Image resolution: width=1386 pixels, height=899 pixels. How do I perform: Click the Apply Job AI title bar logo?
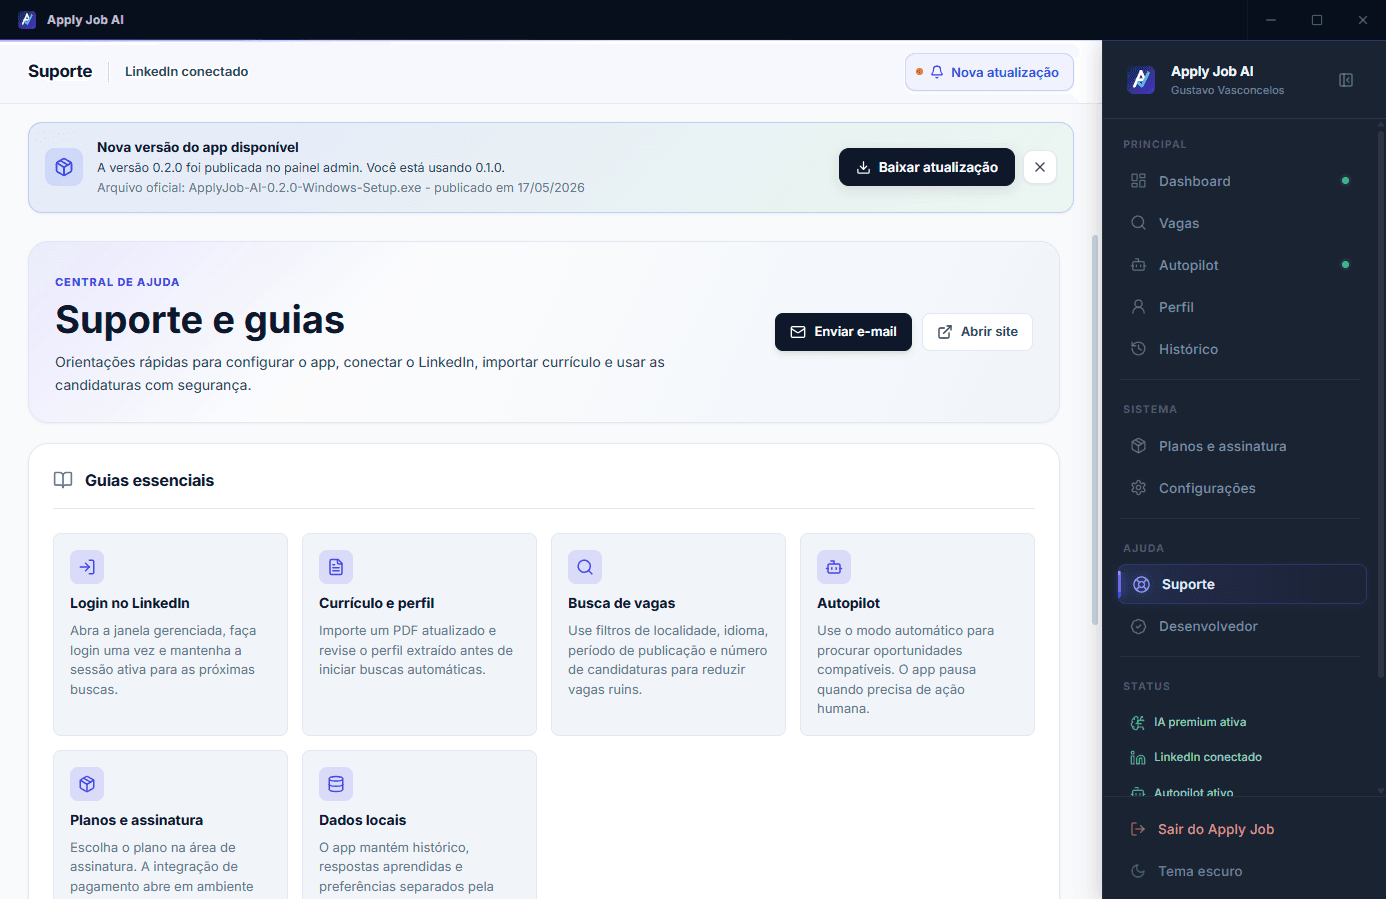27,20
